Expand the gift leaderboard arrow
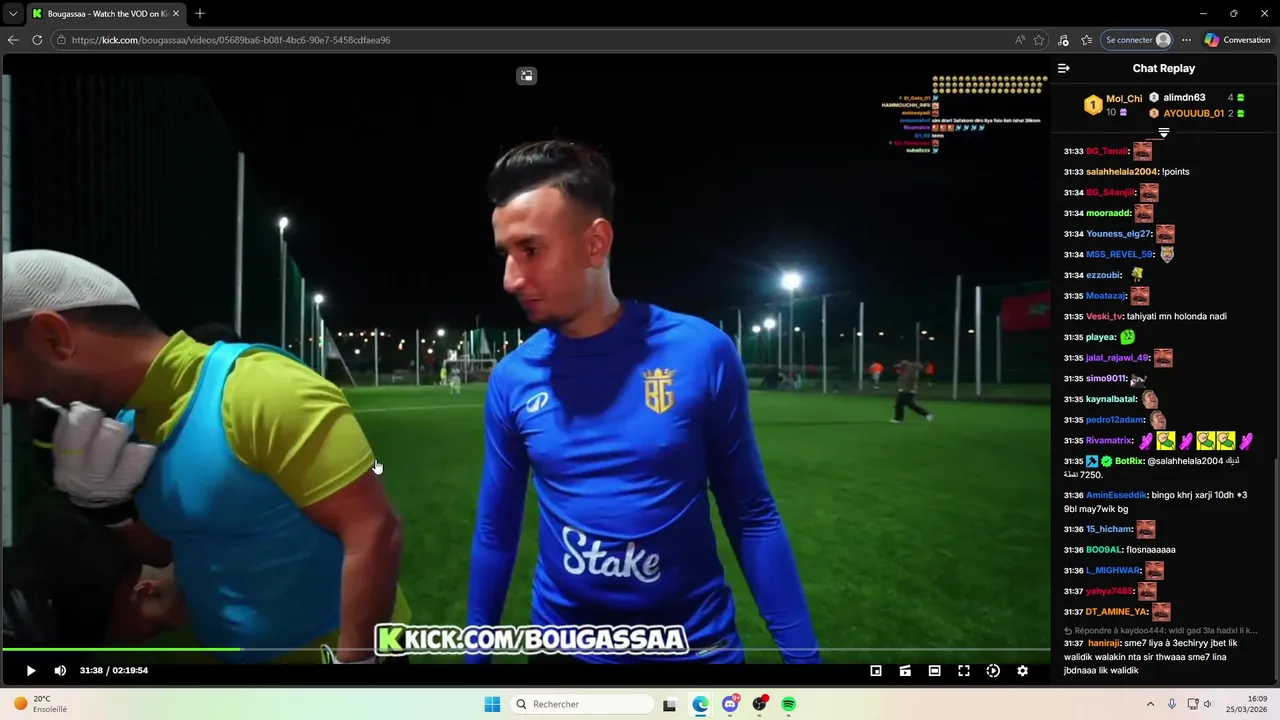The image size is (1280, 720). (x=1164, y=132)
